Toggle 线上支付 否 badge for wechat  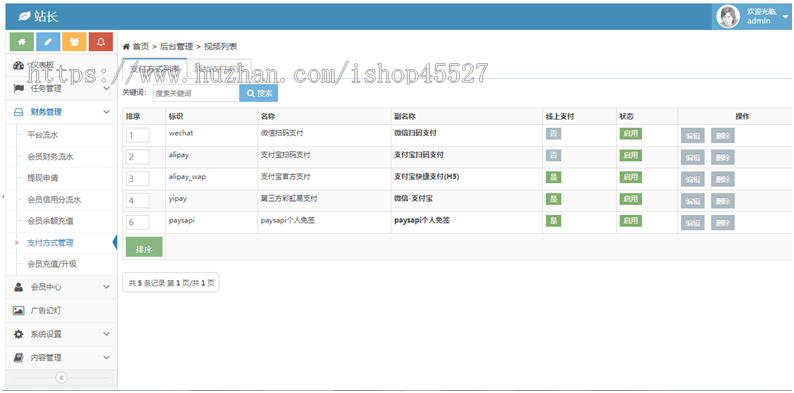553,134
